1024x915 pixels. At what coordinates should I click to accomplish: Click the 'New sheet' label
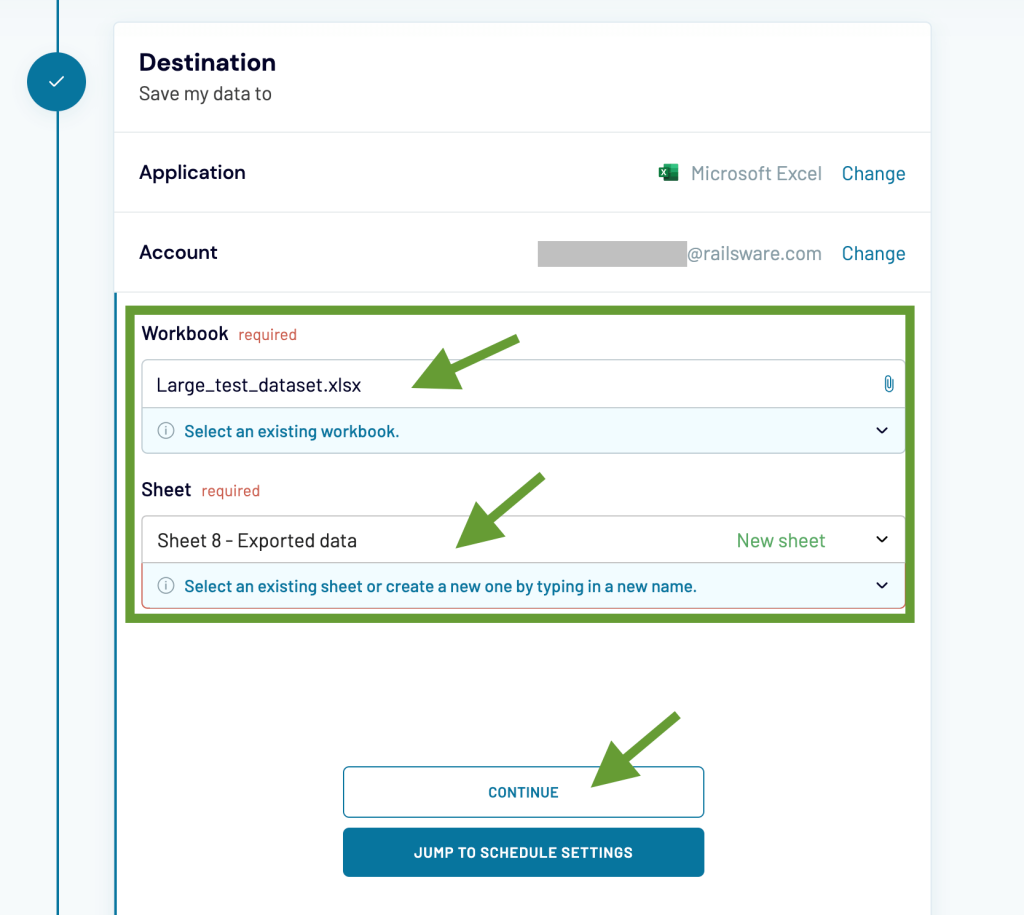(x=780, y=540)
